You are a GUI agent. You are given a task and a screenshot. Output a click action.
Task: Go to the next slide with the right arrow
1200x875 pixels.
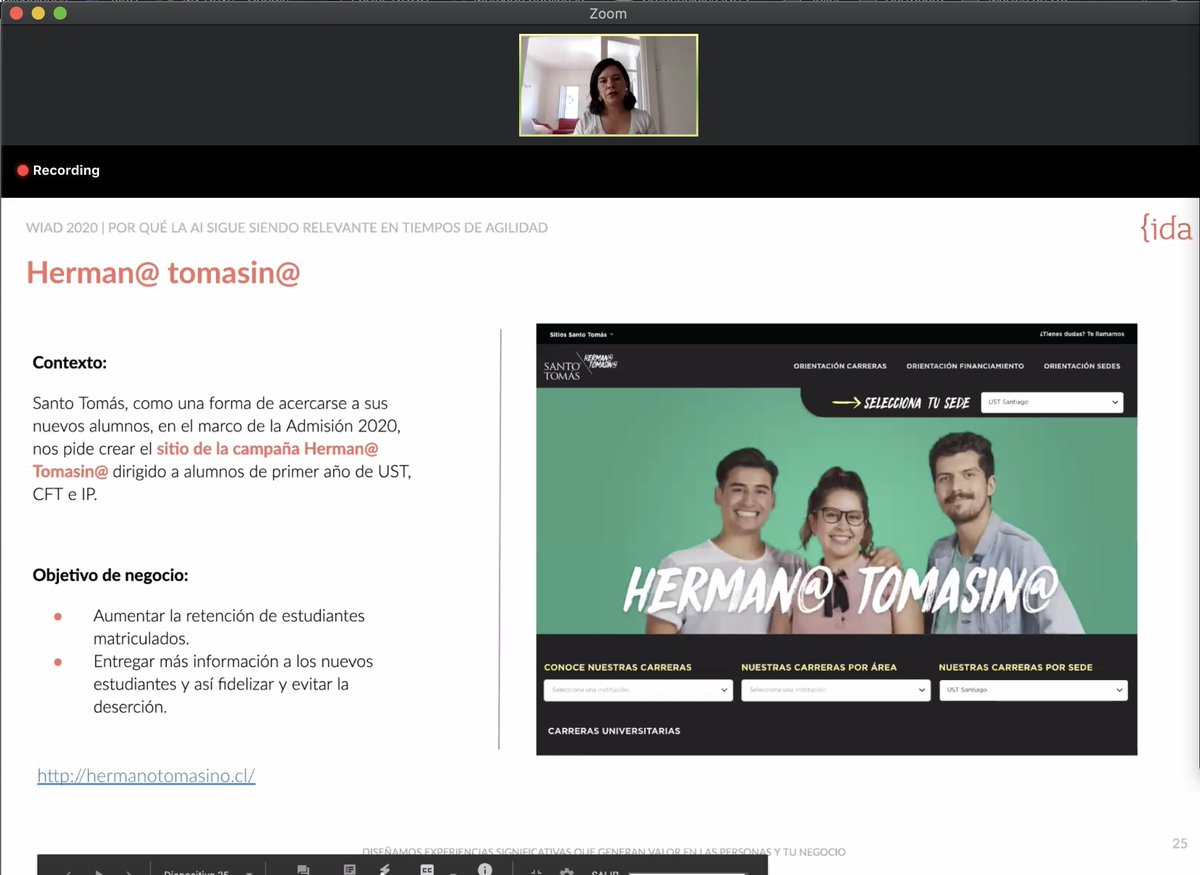point(127,870)
